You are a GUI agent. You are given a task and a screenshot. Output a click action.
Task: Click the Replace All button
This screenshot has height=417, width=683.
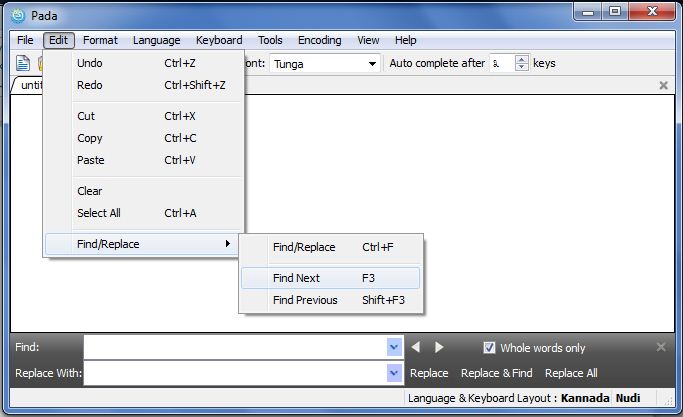point(571,373)
